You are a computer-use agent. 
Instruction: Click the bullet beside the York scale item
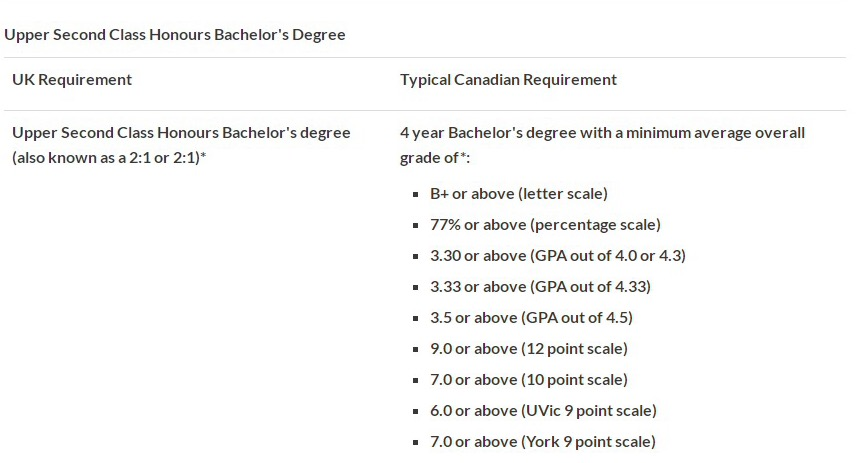(416, 443)
